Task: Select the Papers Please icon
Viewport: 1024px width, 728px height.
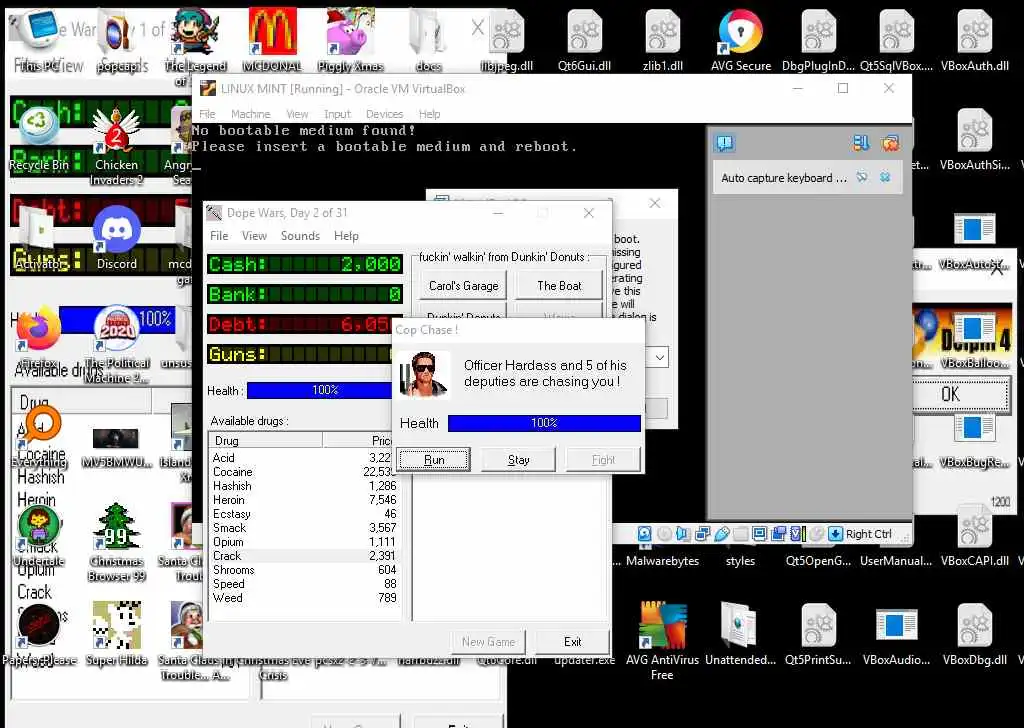Action: pos(39,633)
